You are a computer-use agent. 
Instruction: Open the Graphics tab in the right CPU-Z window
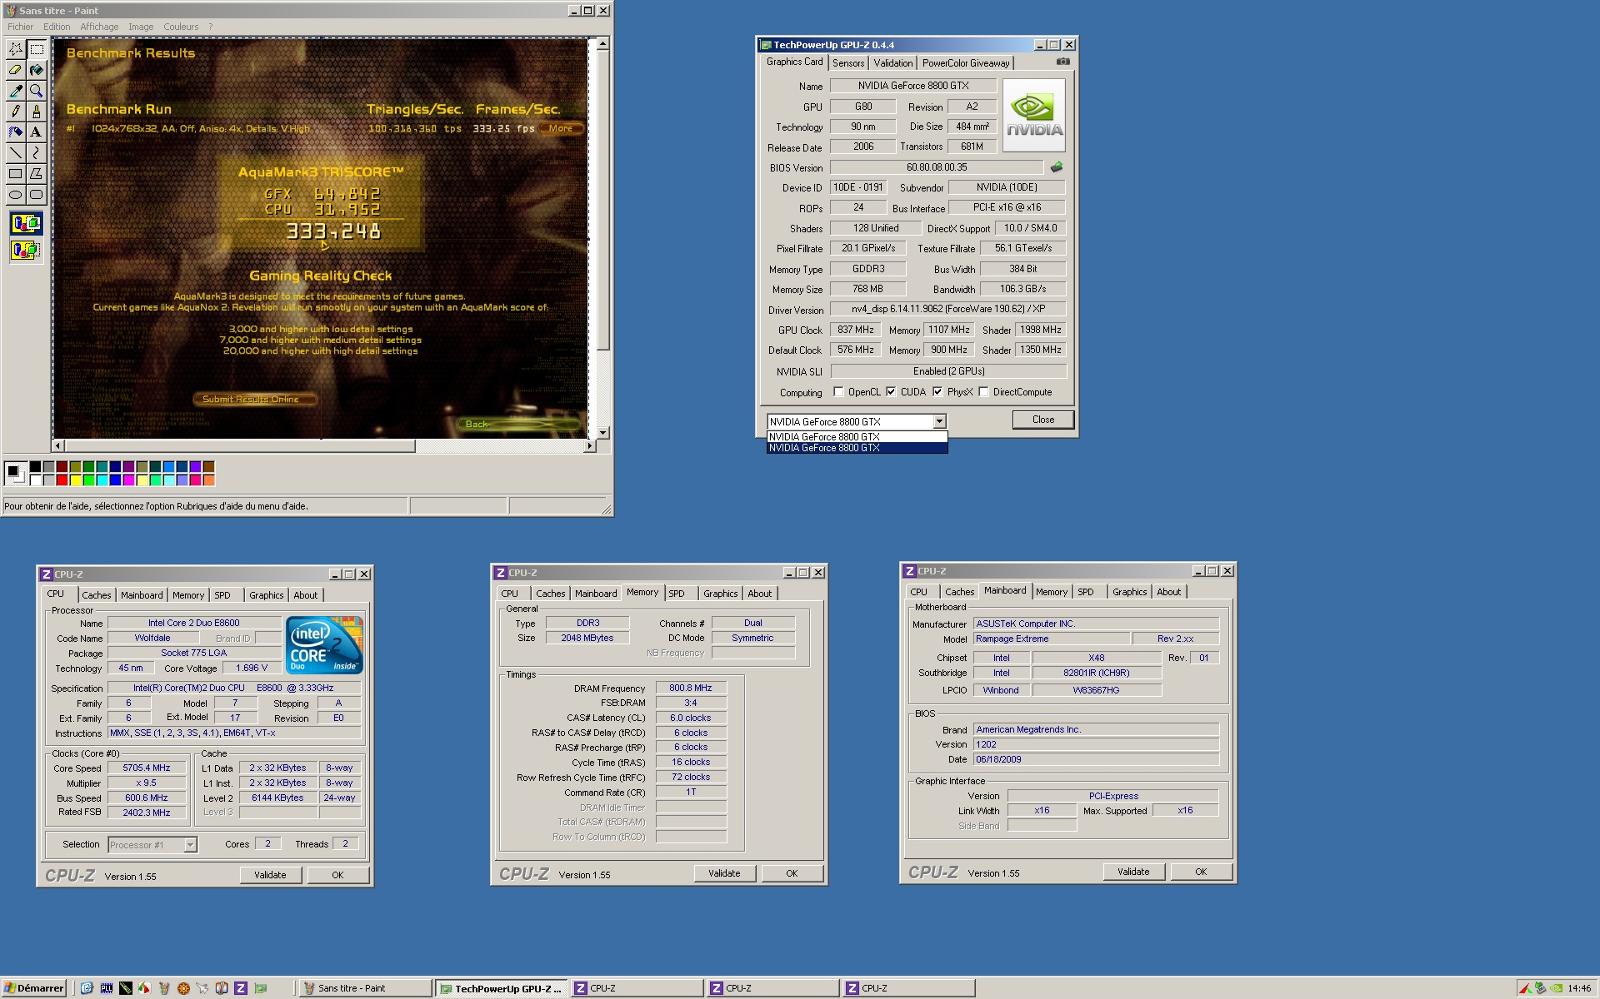click(x=1130, y=592)
